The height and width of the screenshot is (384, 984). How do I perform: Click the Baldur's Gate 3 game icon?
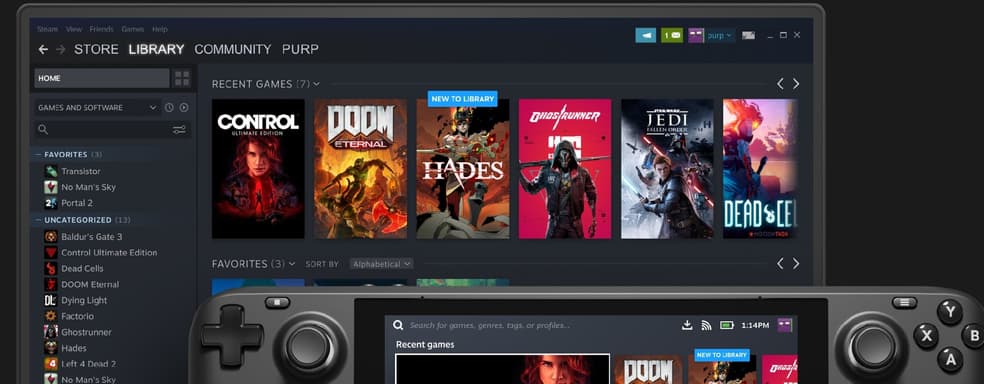click(x=51, y=237)
